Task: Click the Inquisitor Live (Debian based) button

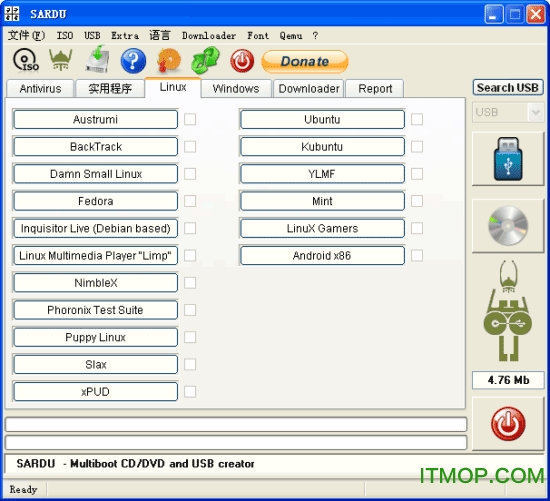Action: pos(95,228)
